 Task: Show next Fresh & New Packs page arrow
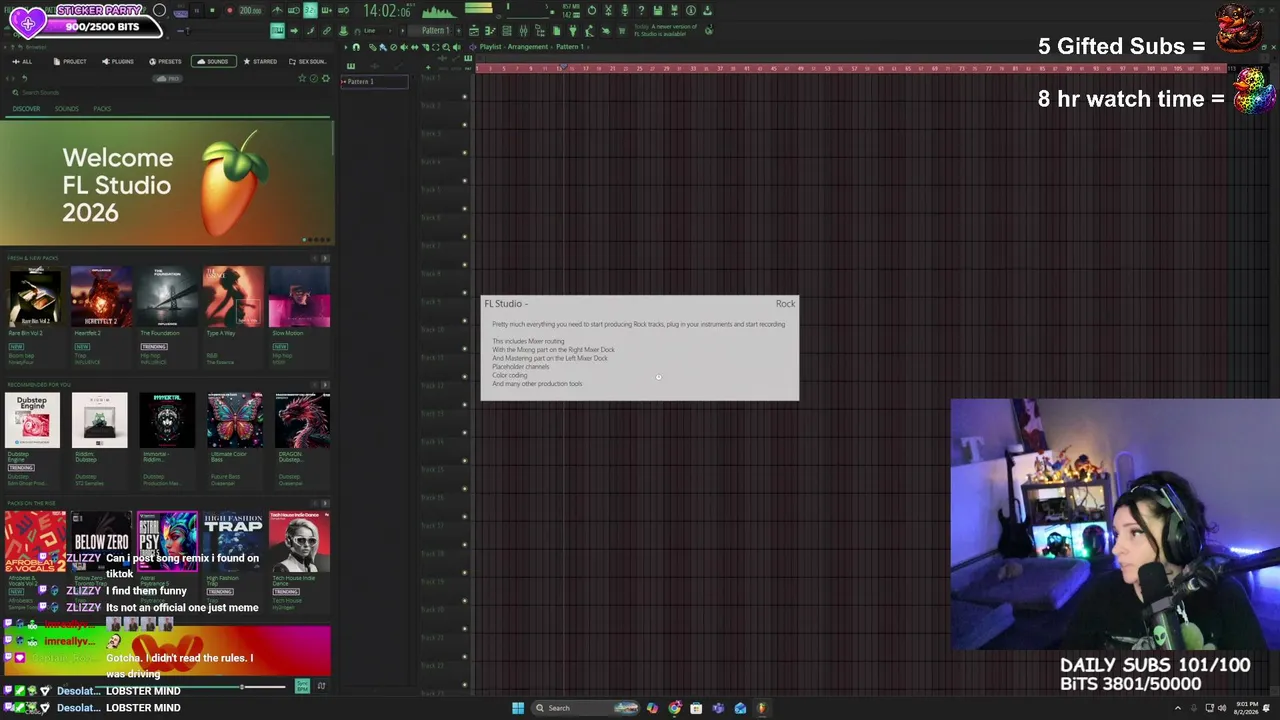tap(325, 258)
